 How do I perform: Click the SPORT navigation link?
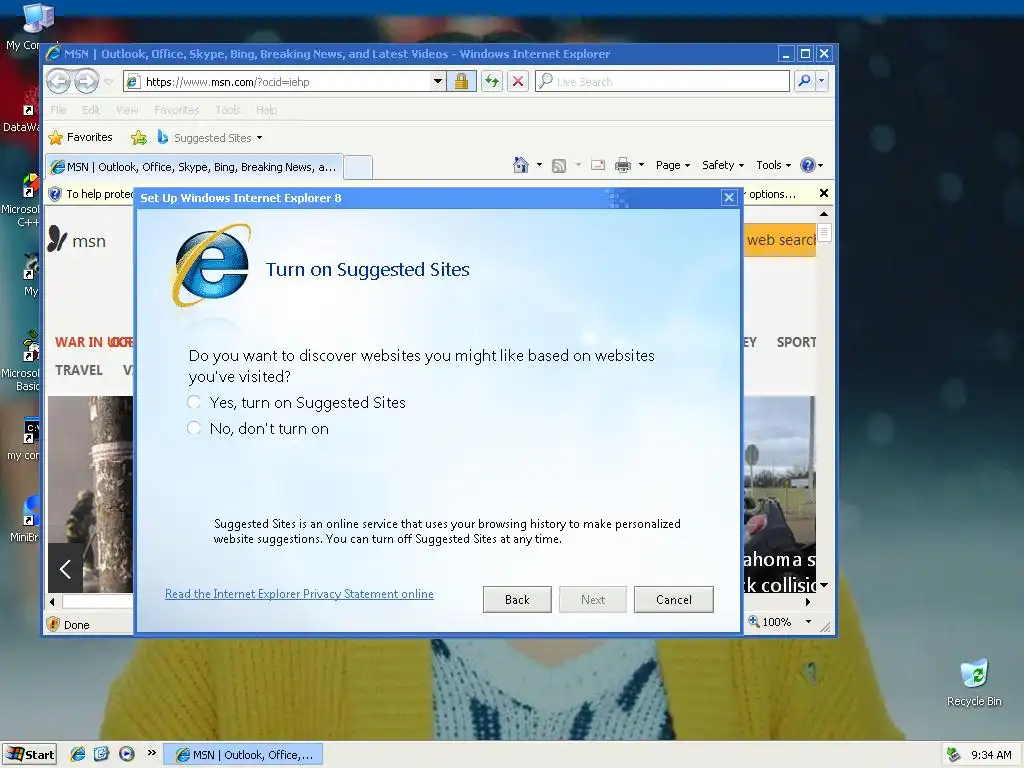click(796, 342)
